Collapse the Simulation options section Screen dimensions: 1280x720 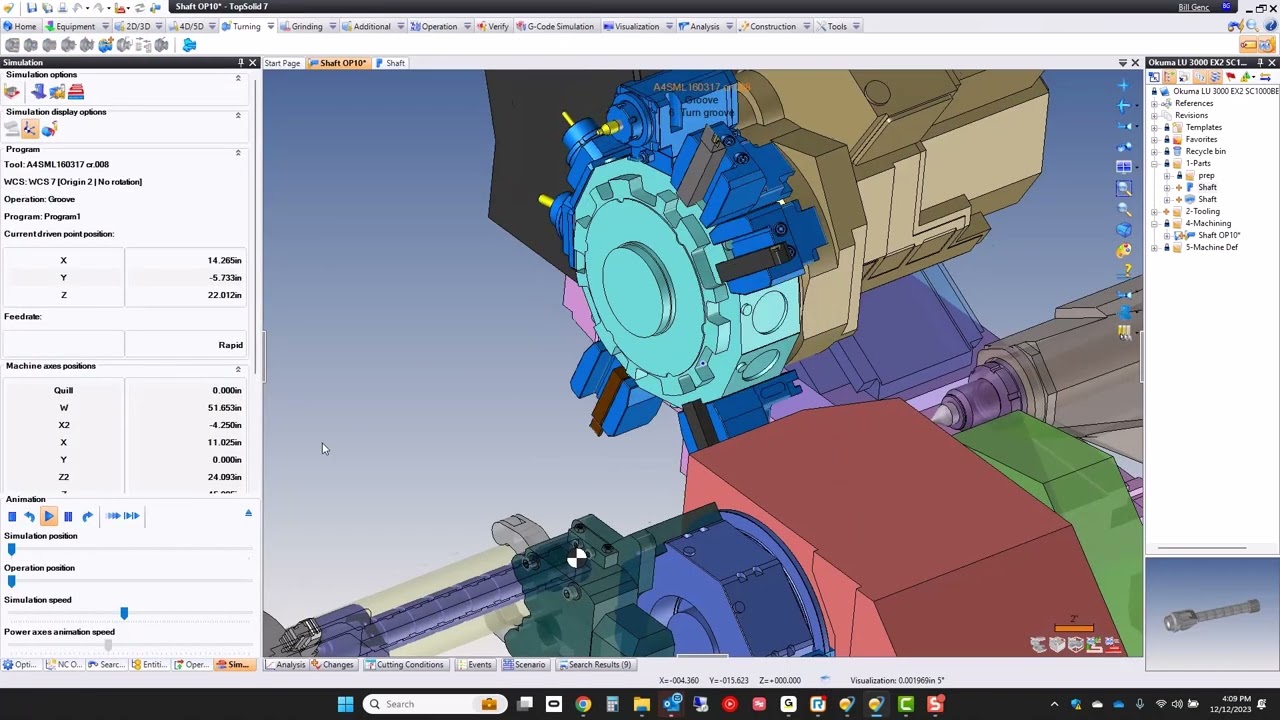click(x=238, y=78)
